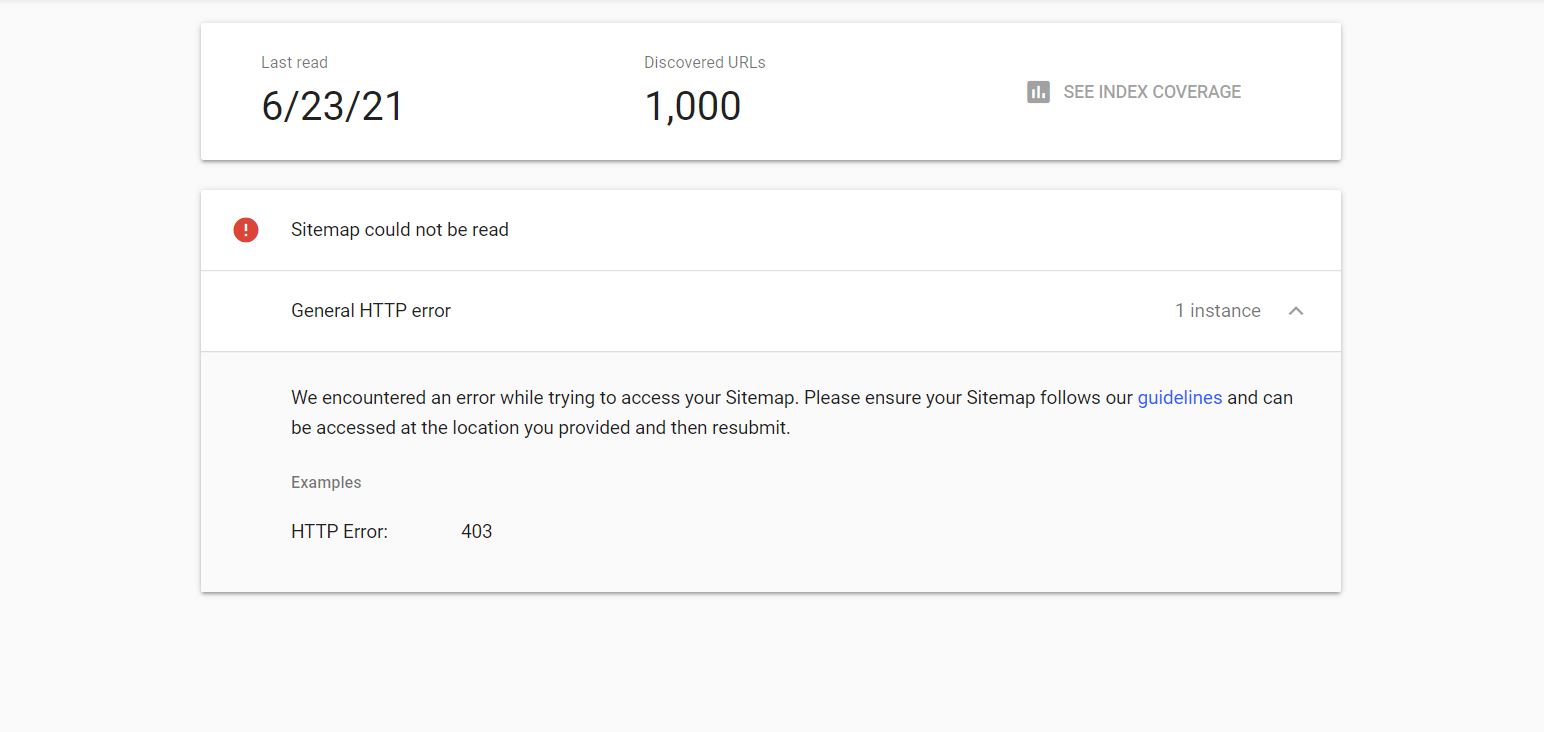Click the General HTTP error row label
Image resolution: width=1544 pixels, height=732 pixels.
[x=371, y=311]
